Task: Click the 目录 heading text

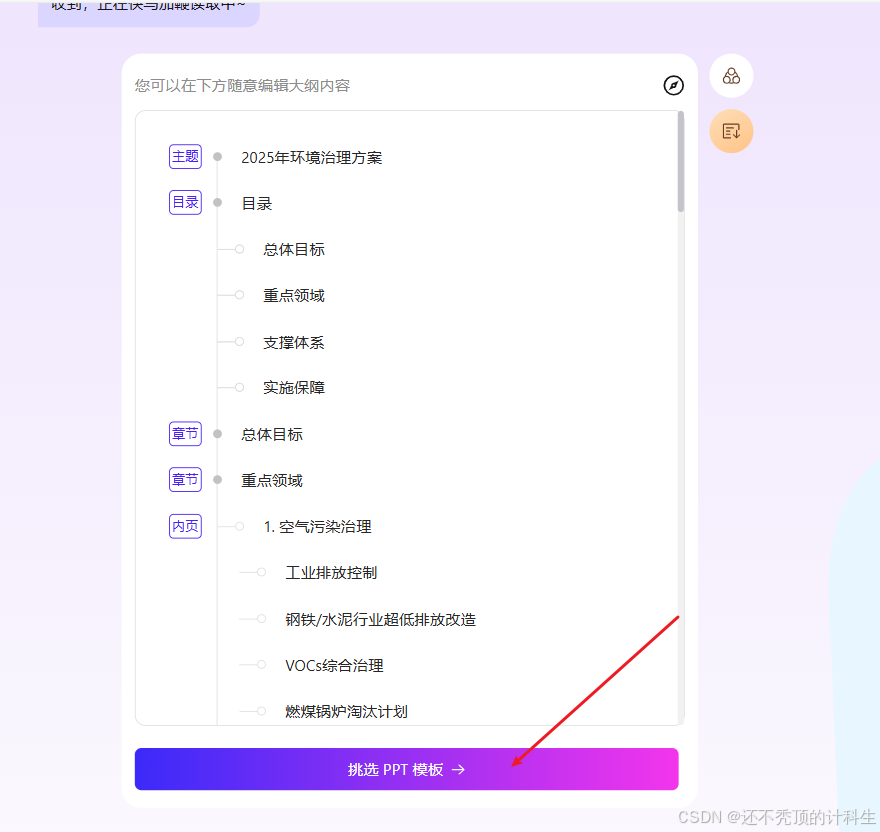Action: click(x=256, y=203)
